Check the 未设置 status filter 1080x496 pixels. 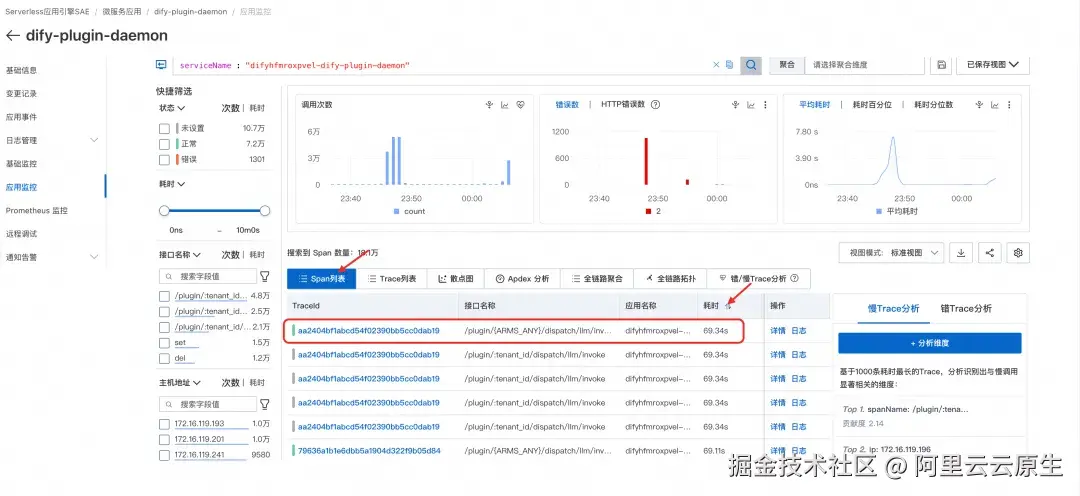164,128
